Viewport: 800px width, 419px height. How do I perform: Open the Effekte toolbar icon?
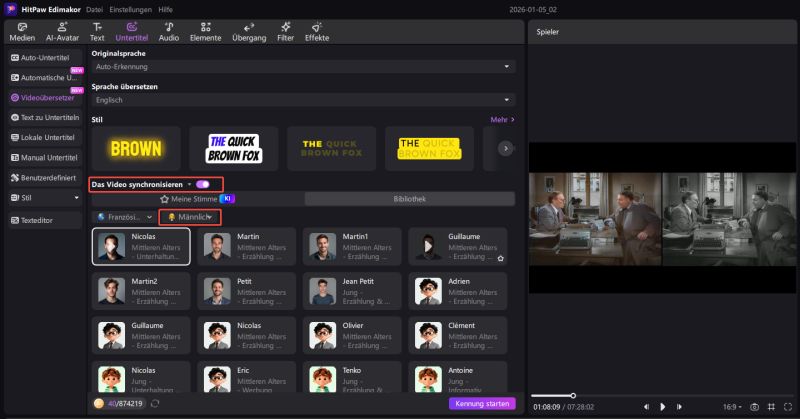316,31
